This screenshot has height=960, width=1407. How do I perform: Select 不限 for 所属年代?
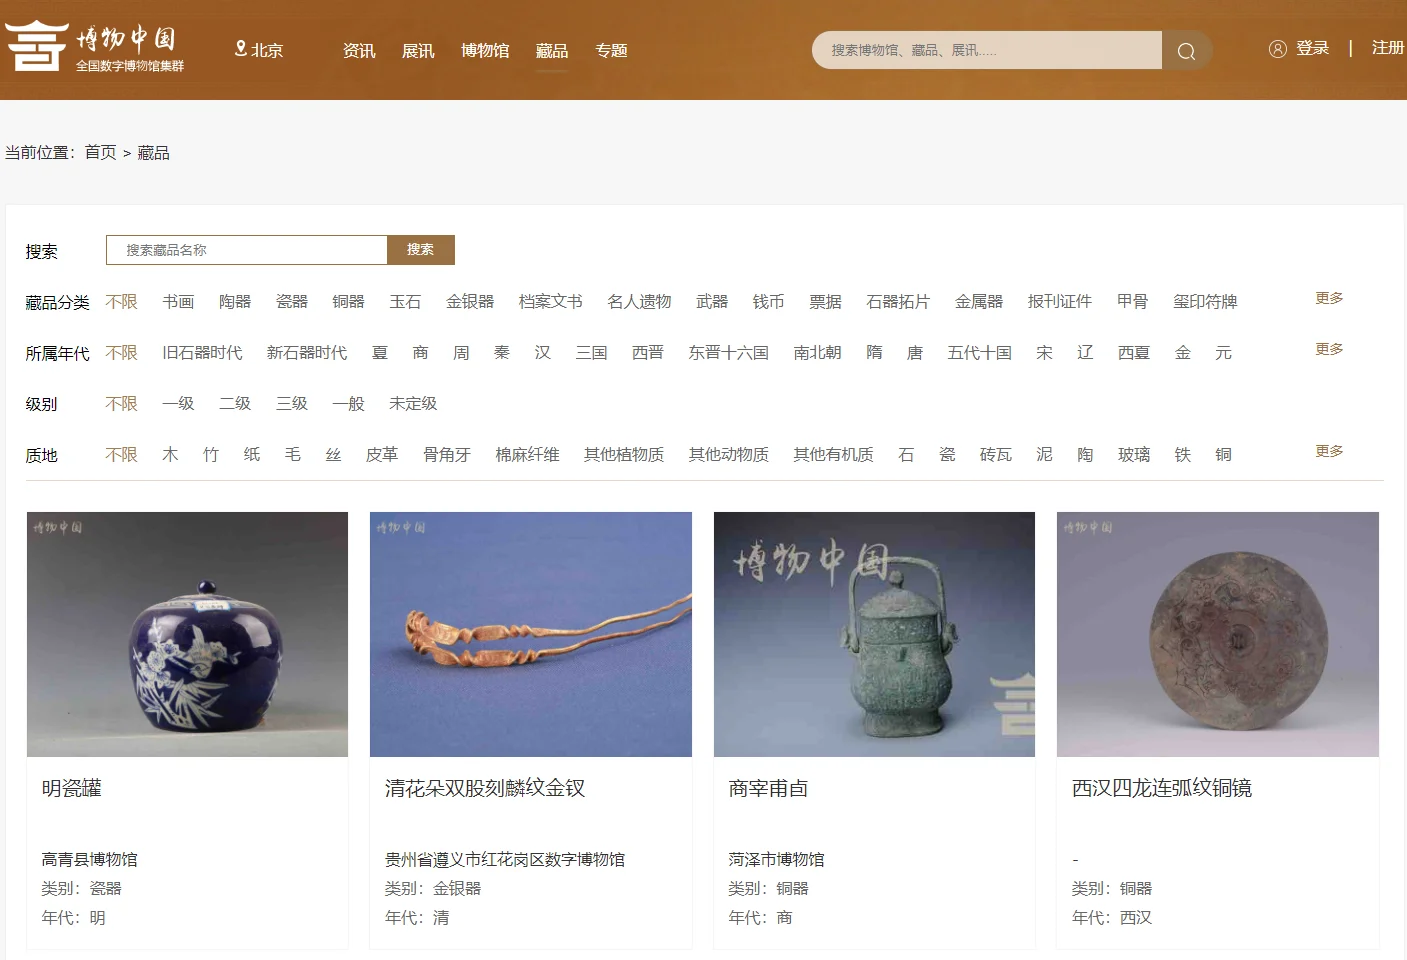point(121,352)
